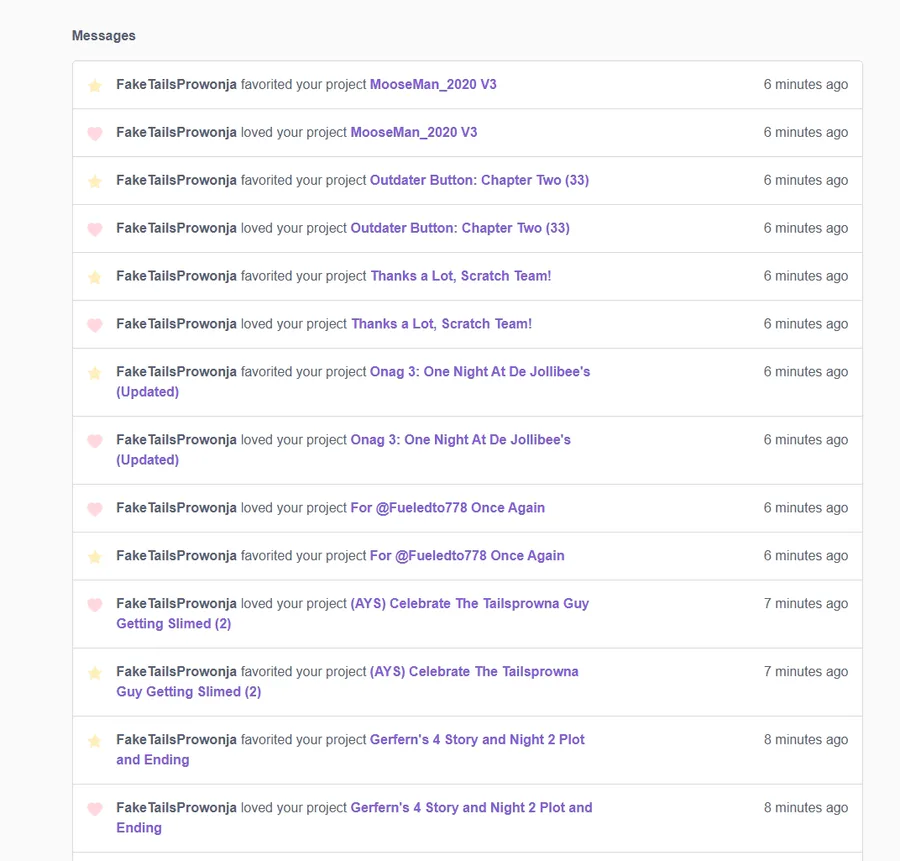900x861 pixels.
Task: Open Onag 3 project link in loved message
Action: point(460,440)
